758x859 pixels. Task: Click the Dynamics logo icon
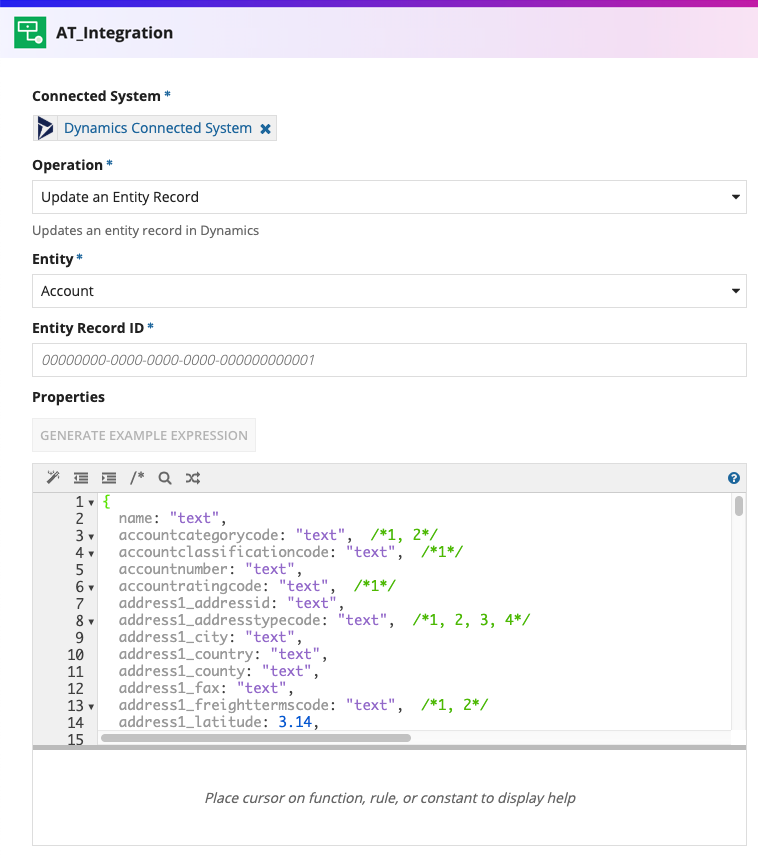point(45,128)
